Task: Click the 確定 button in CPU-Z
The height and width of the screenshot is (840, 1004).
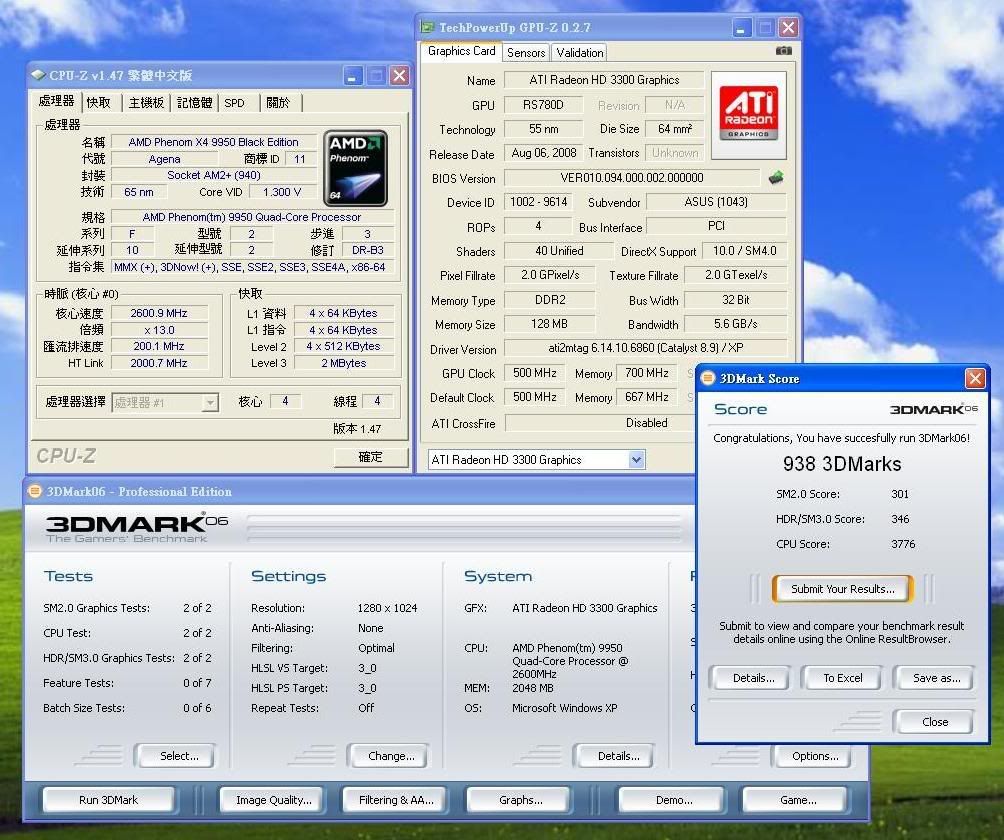Action: [370, 457]
